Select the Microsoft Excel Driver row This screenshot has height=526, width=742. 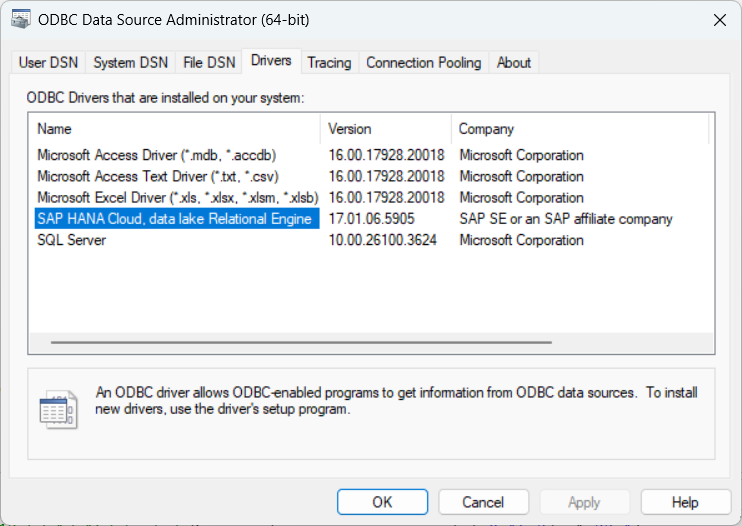[x=177, y=198]
